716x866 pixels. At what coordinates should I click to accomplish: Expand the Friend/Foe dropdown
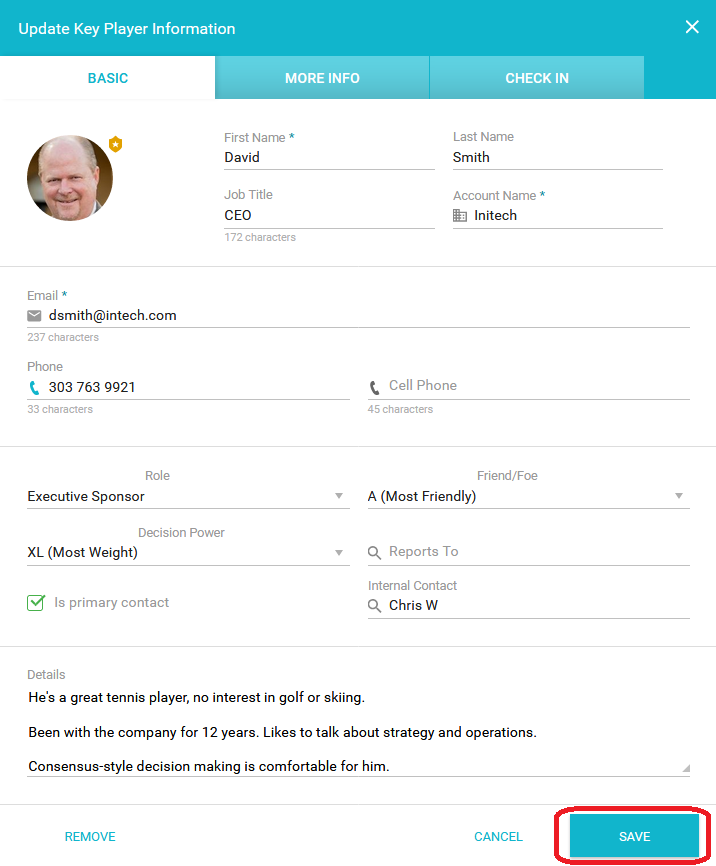coord(529,496)
